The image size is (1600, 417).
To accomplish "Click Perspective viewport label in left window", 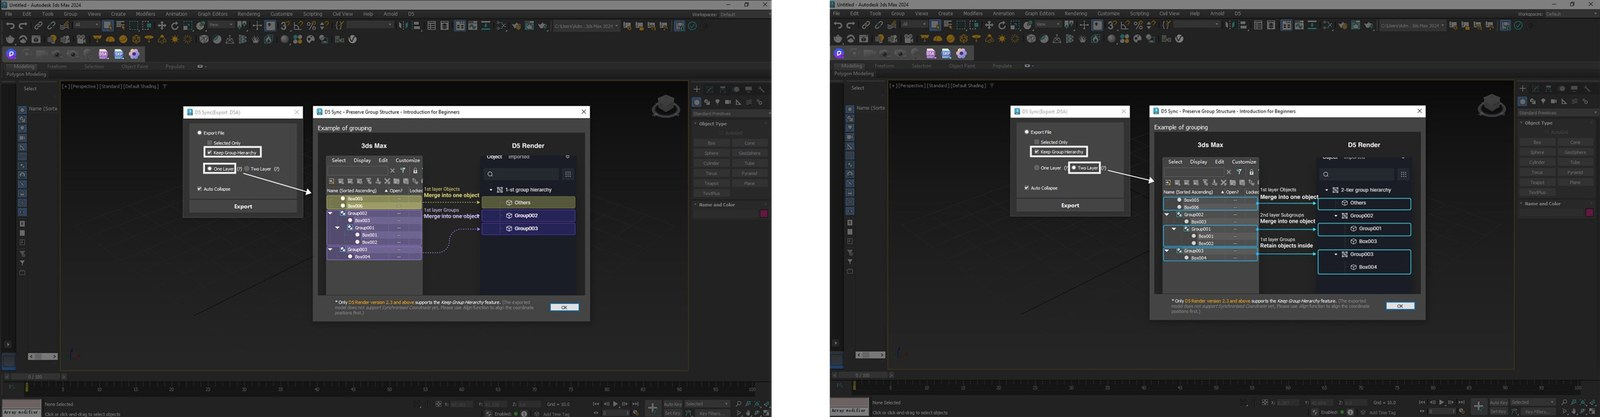I will point(84,86).
